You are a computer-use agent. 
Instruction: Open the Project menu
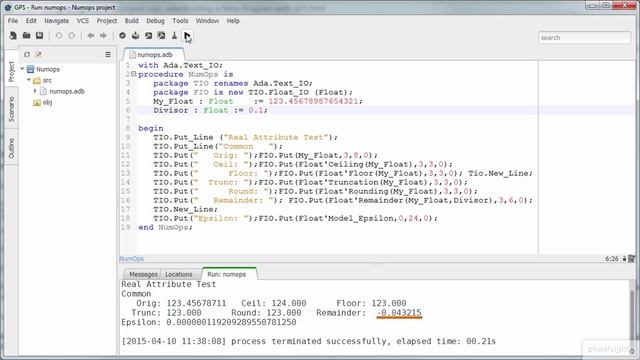coord(107,21)
